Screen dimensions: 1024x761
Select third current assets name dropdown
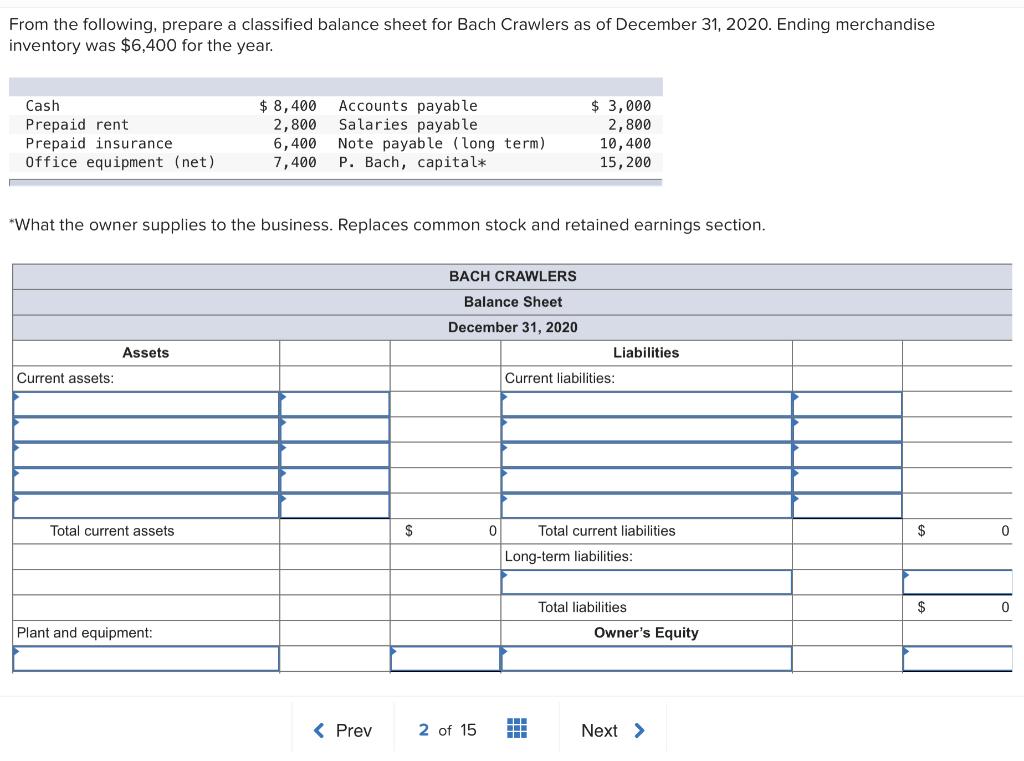[x=146, y=455]
